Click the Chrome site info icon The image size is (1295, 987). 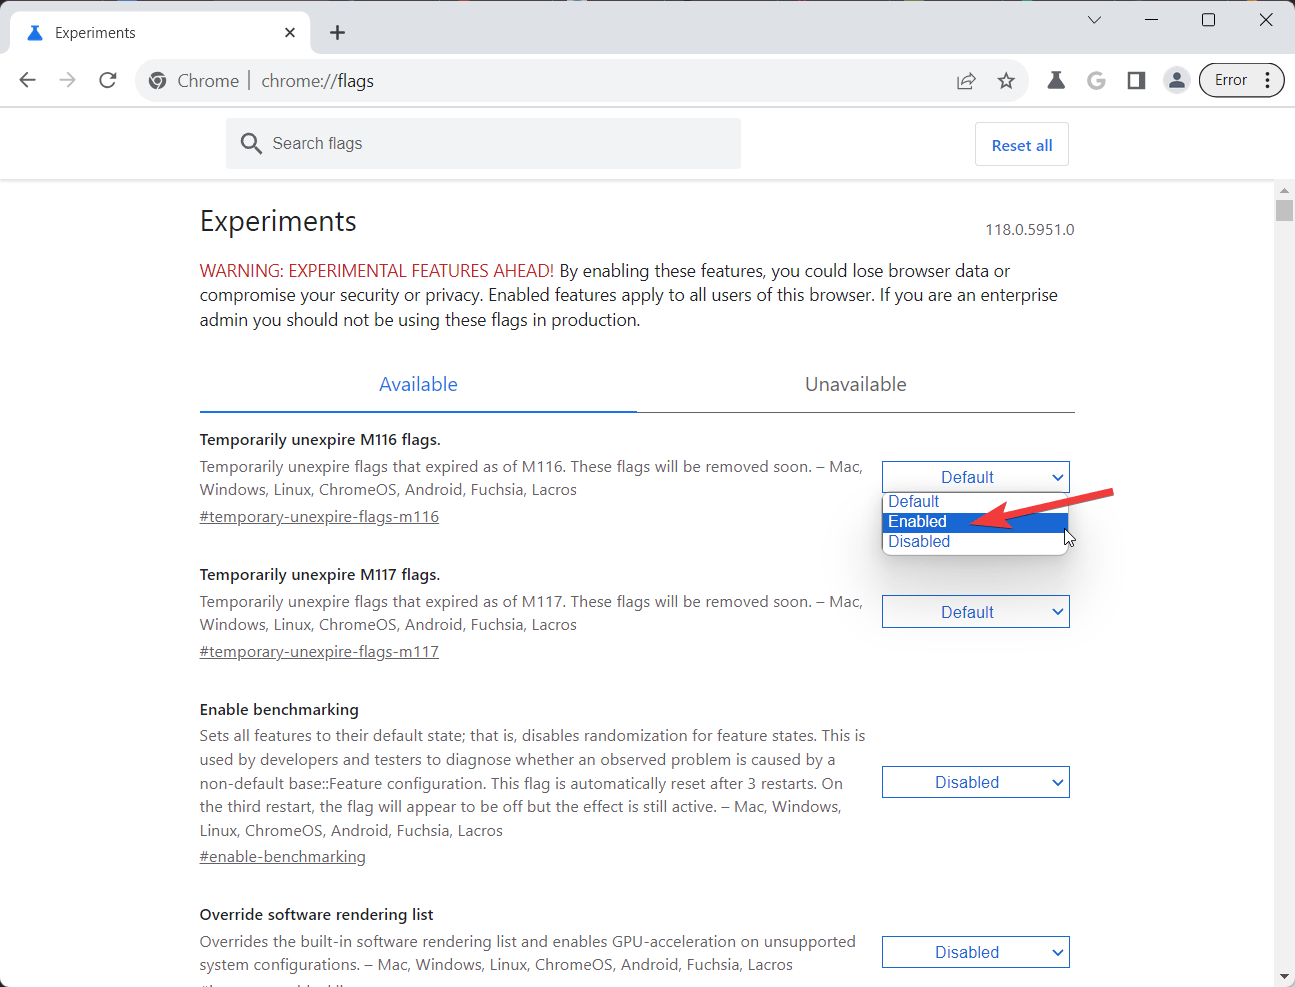coord(157,81)
